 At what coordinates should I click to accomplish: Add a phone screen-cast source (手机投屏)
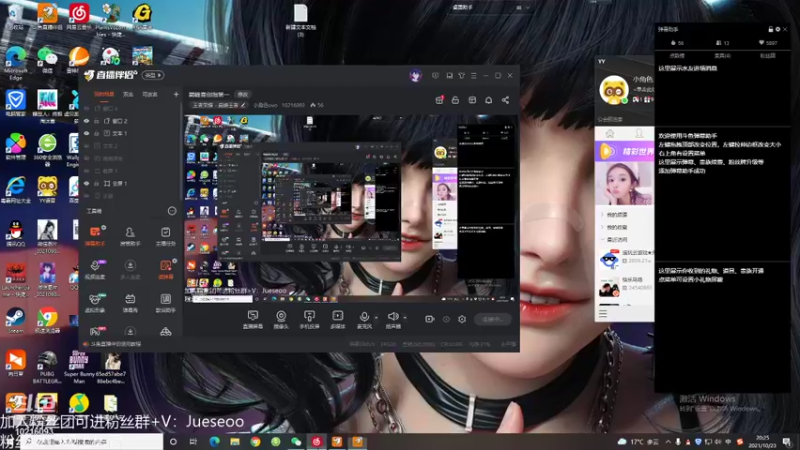coord(309,319)
